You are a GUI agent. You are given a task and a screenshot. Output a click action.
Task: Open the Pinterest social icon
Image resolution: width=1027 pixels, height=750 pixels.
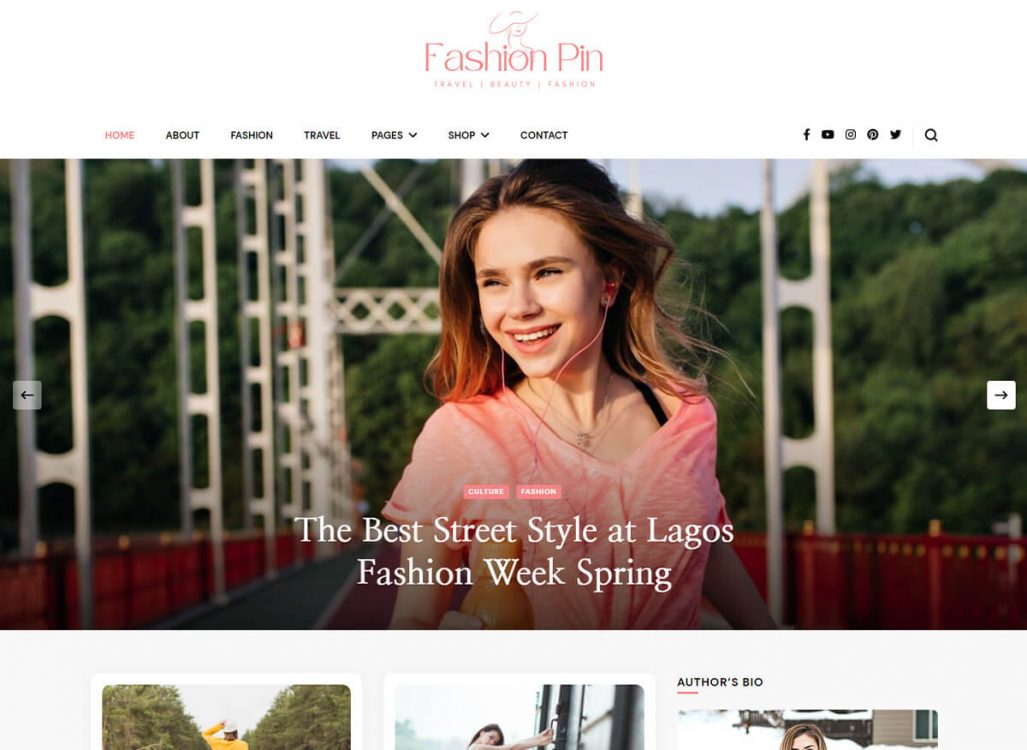[872, 134]
